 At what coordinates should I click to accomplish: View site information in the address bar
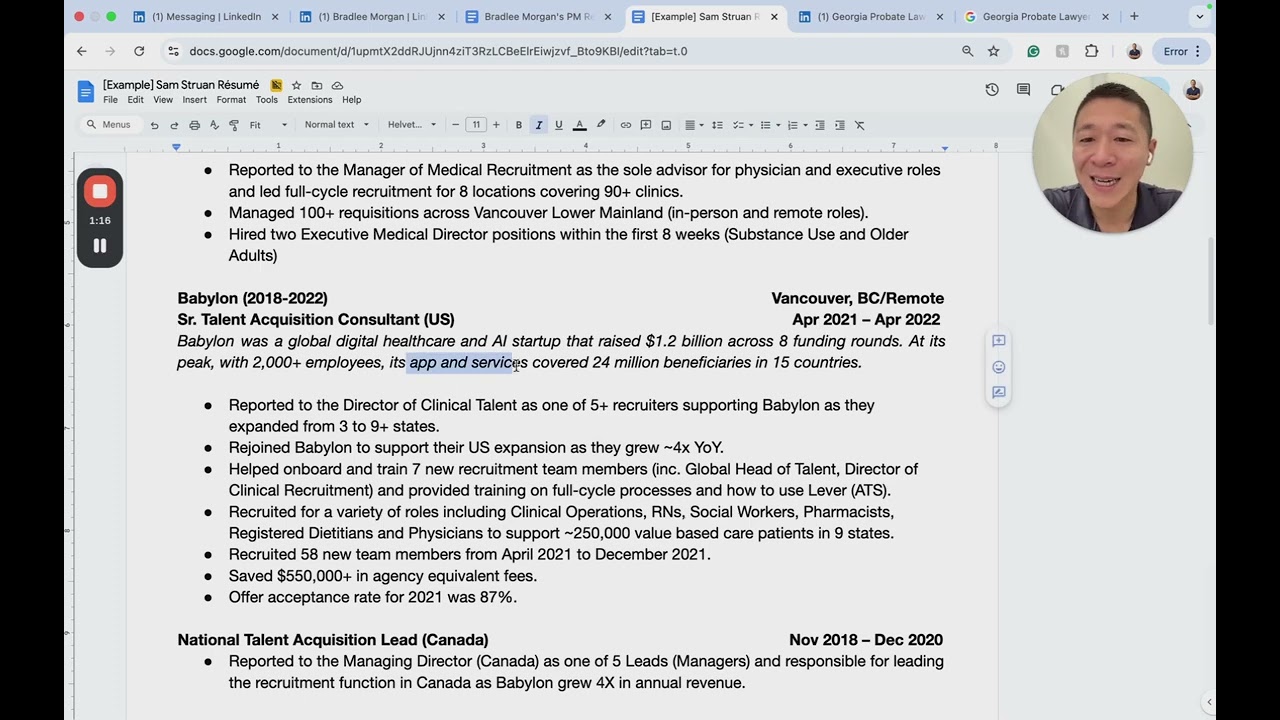[173, 51]
